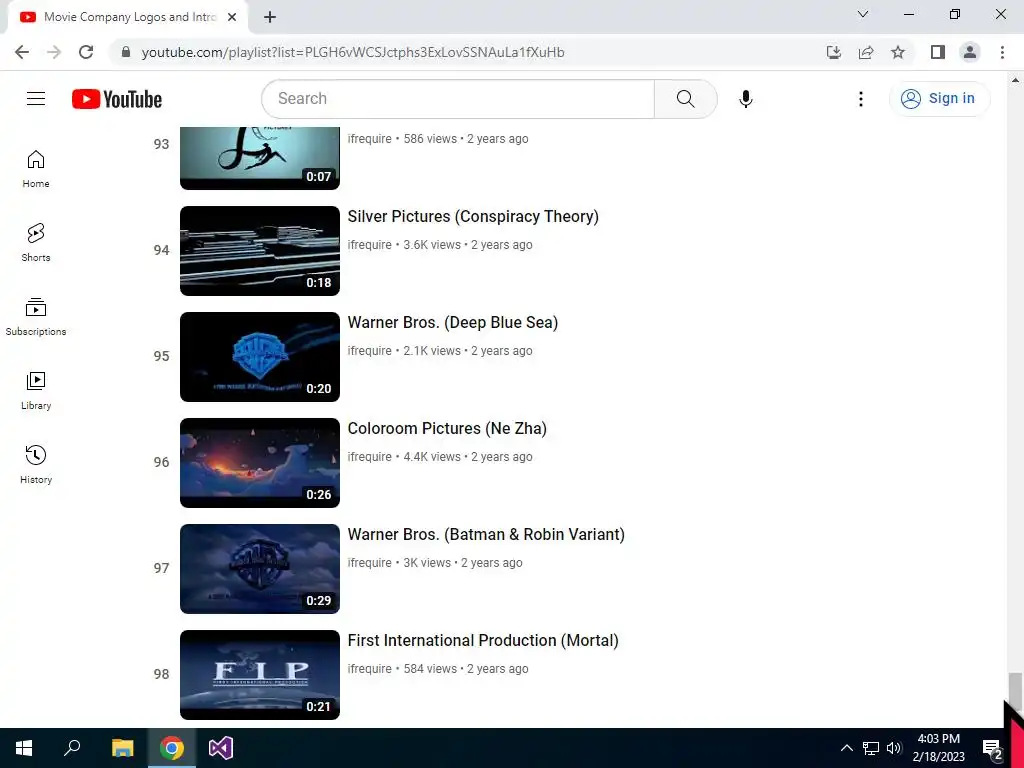Show hidden tray icons chevron
Screen dimensions: 1024x768
846,748
